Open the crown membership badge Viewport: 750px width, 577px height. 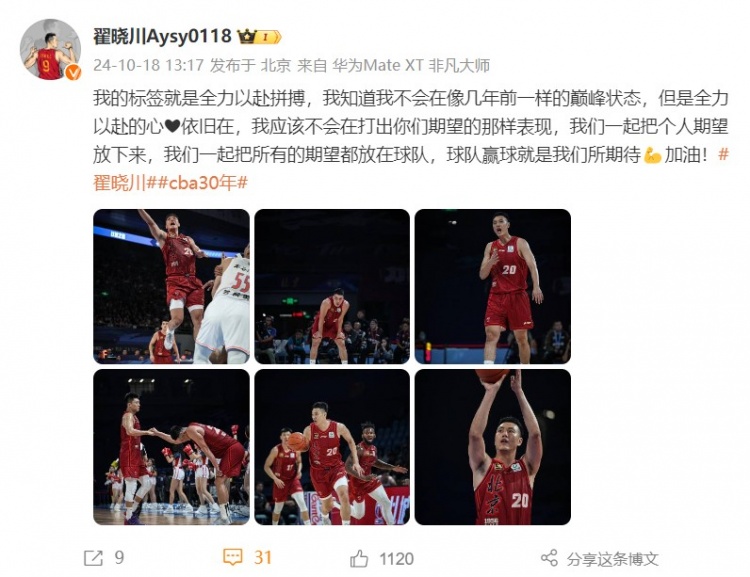(x=259, y=37)
